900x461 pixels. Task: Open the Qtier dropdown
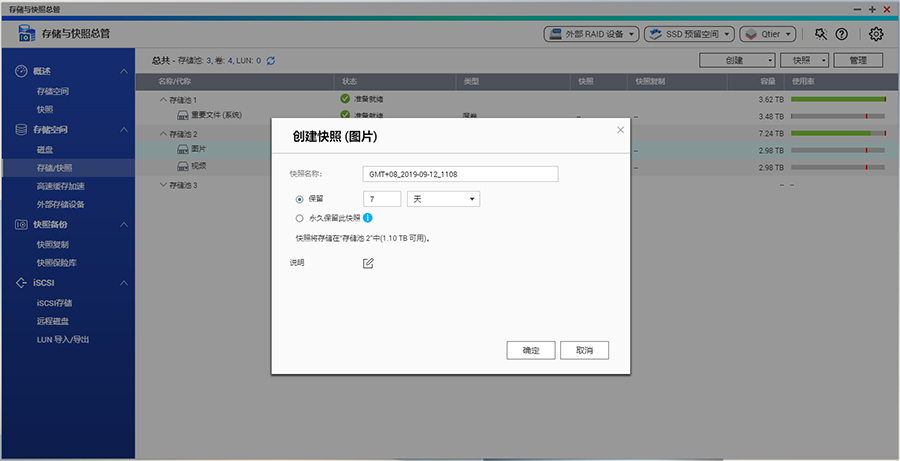point(768,34)
